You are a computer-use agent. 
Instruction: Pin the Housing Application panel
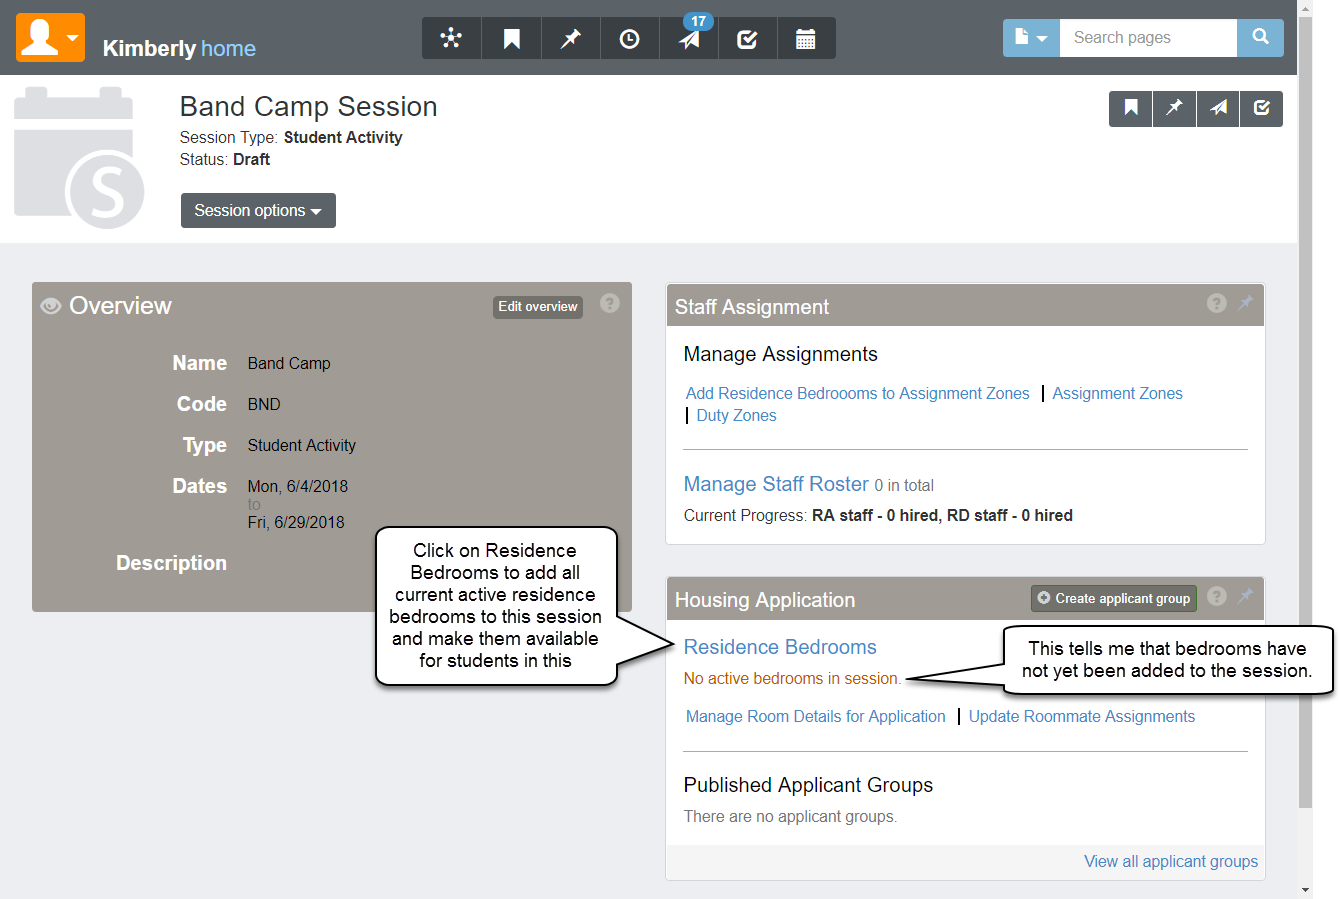[1245, 596]
